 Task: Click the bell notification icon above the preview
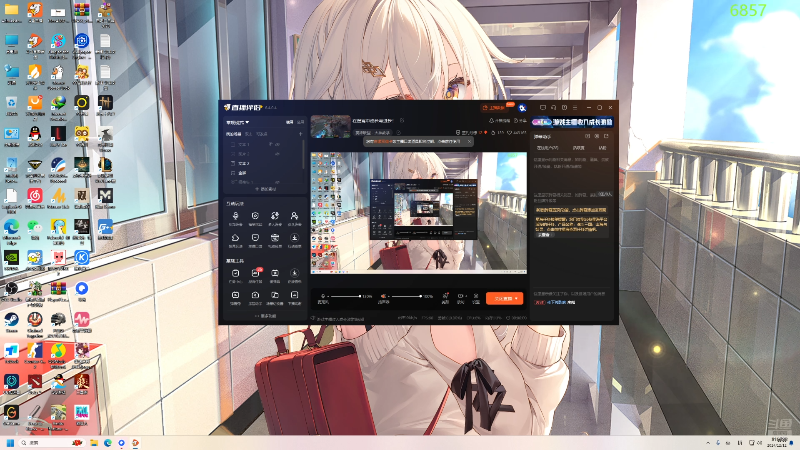coord(491,121)
